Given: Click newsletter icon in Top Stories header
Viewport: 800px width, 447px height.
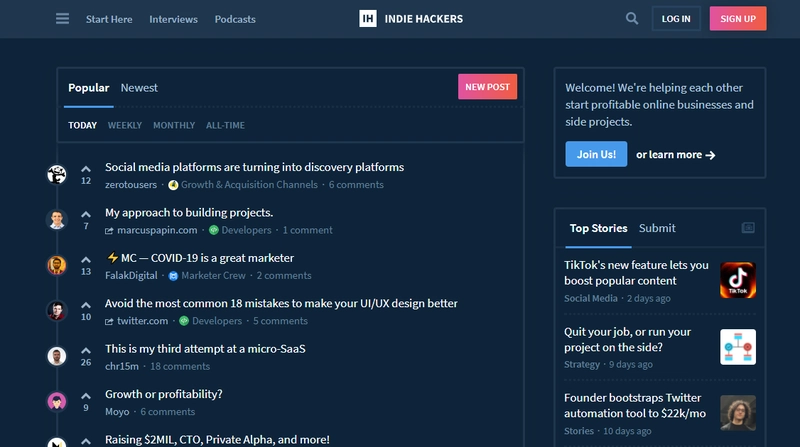Looking at the screenshot, I should [748, 228].
